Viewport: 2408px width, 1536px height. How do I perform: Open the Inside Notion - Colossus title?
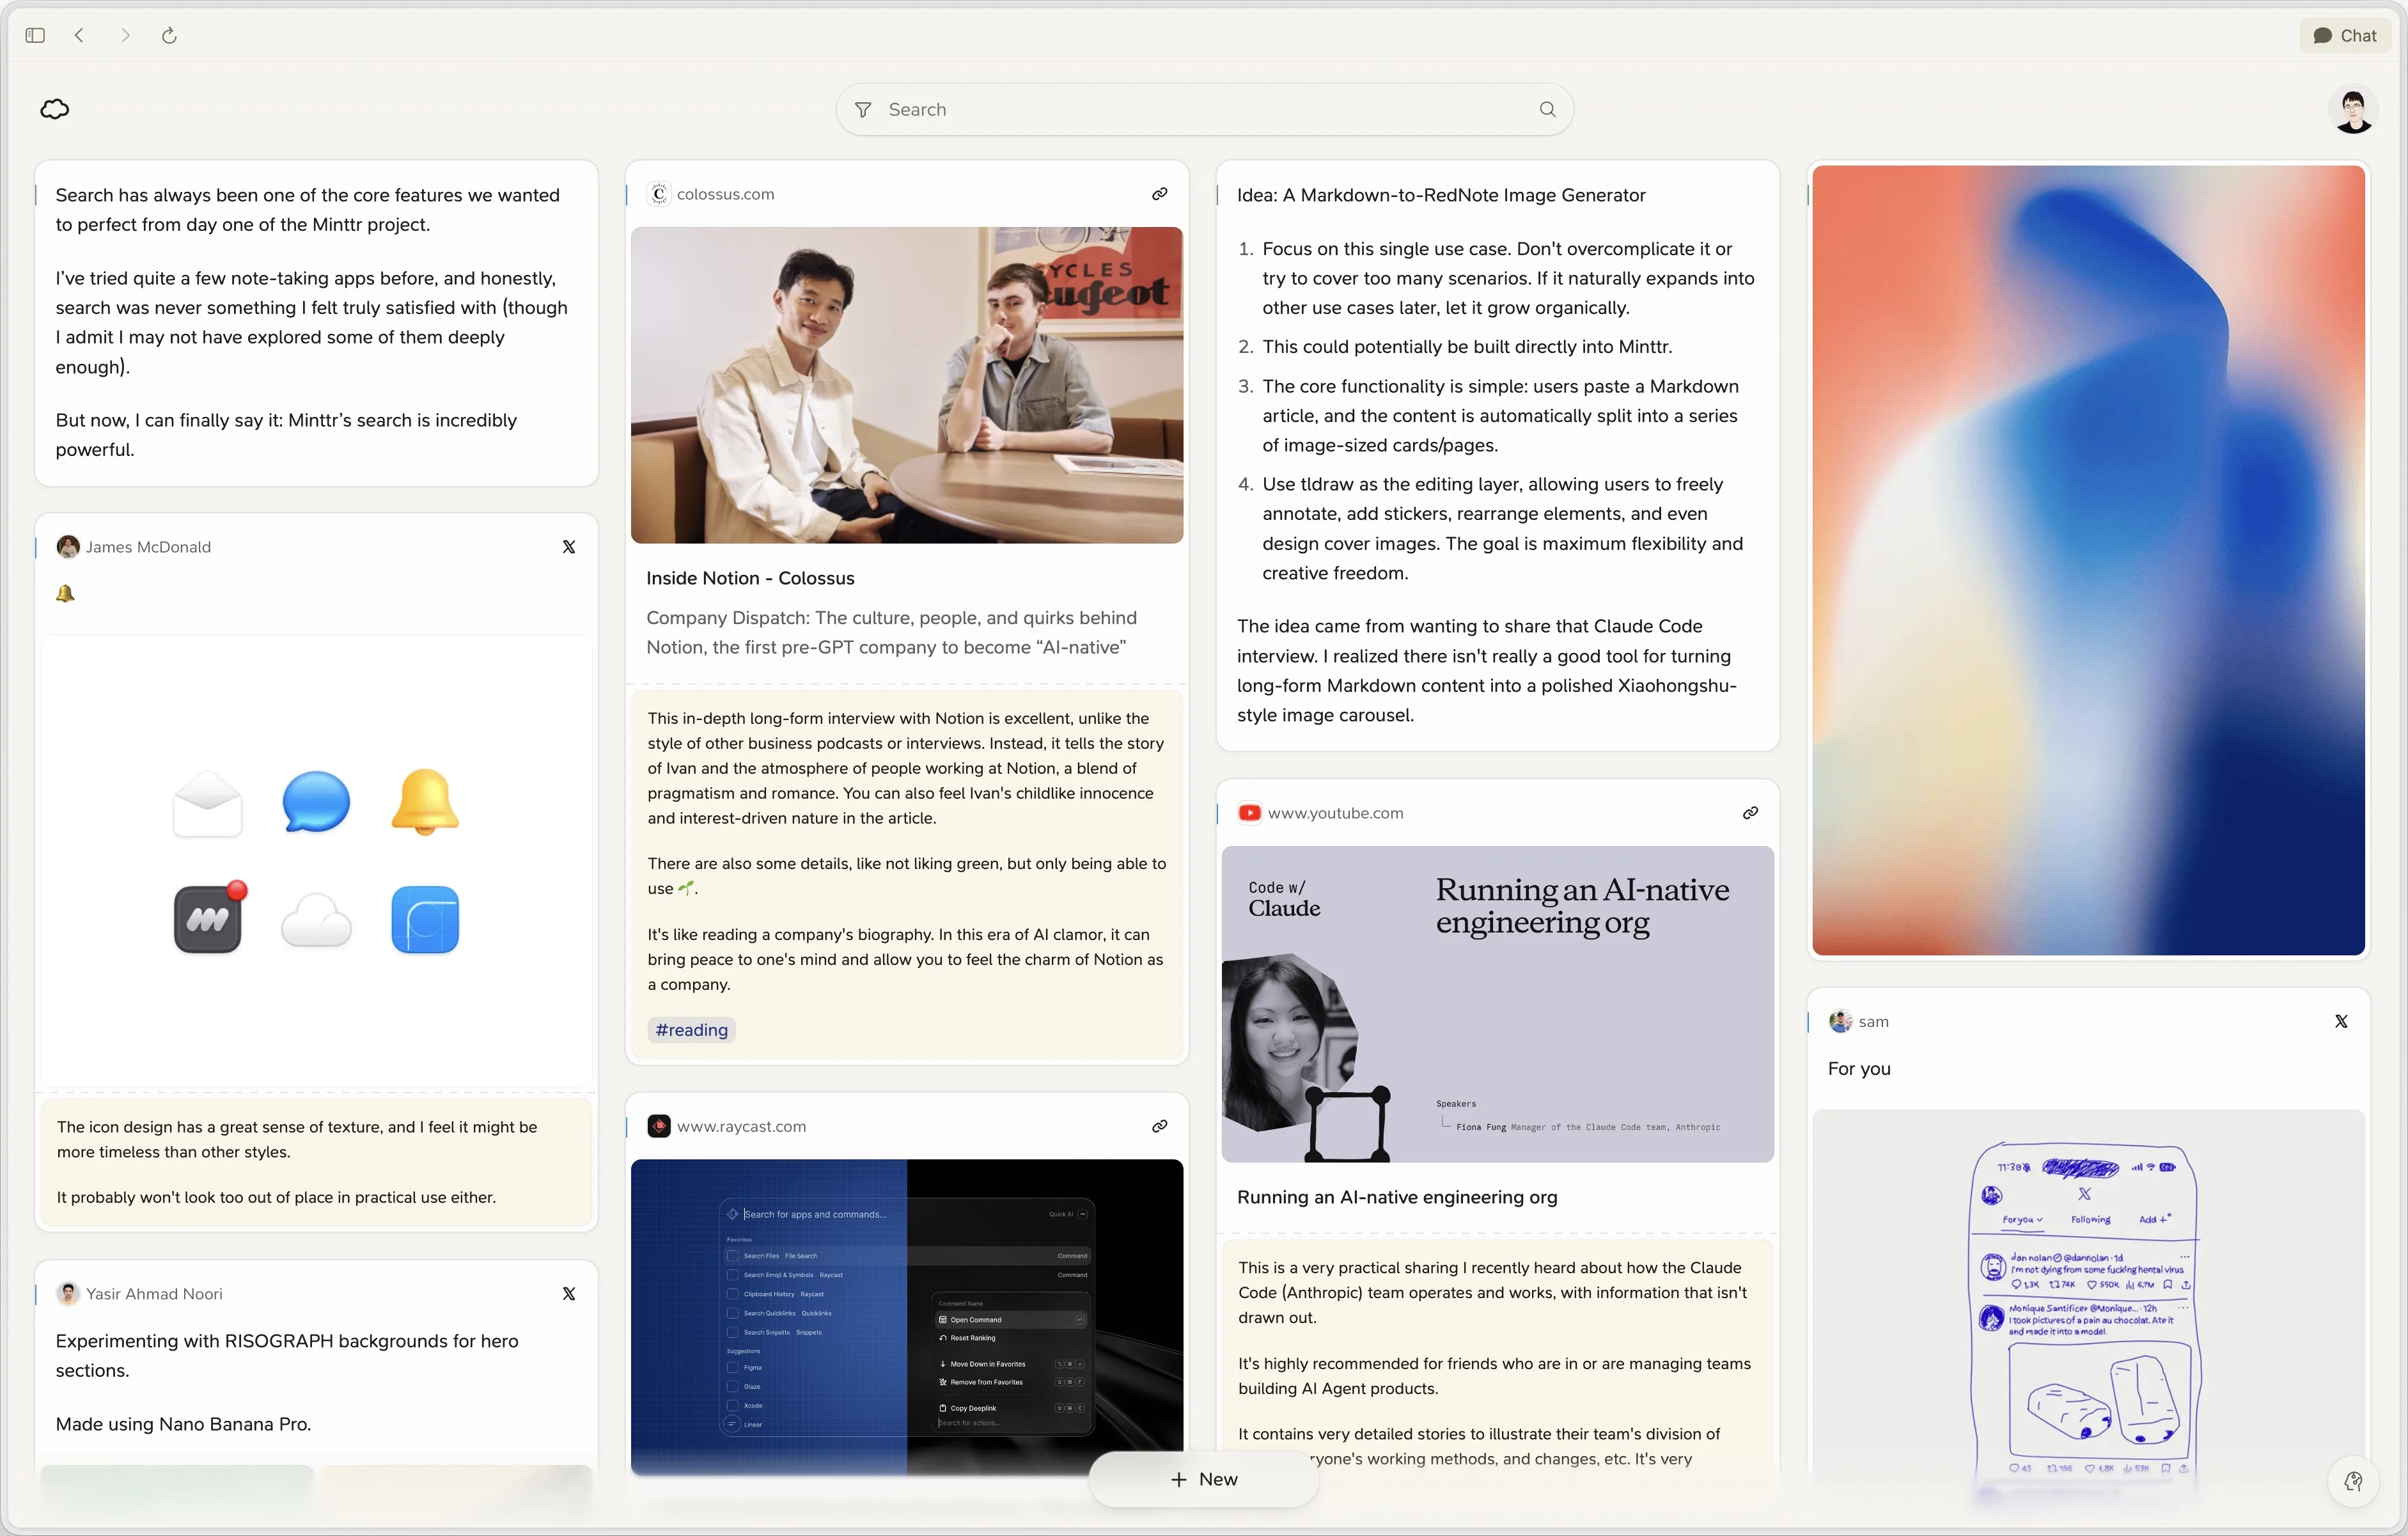750,578
